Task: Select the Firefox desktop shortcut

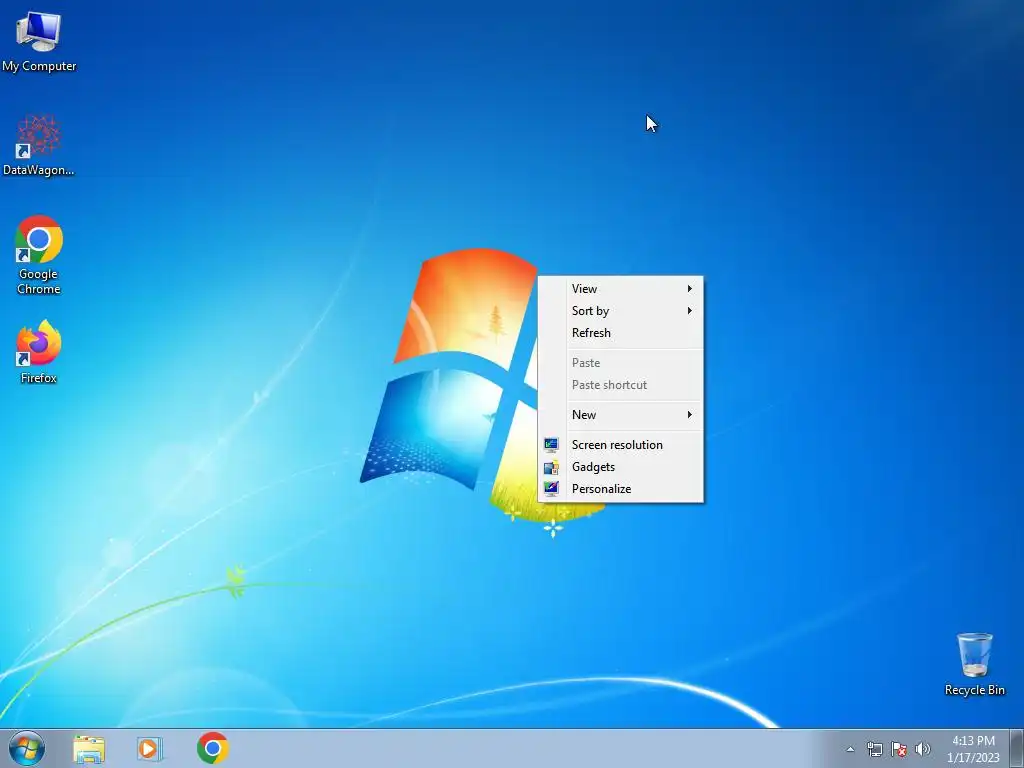Action: (39, 351)
